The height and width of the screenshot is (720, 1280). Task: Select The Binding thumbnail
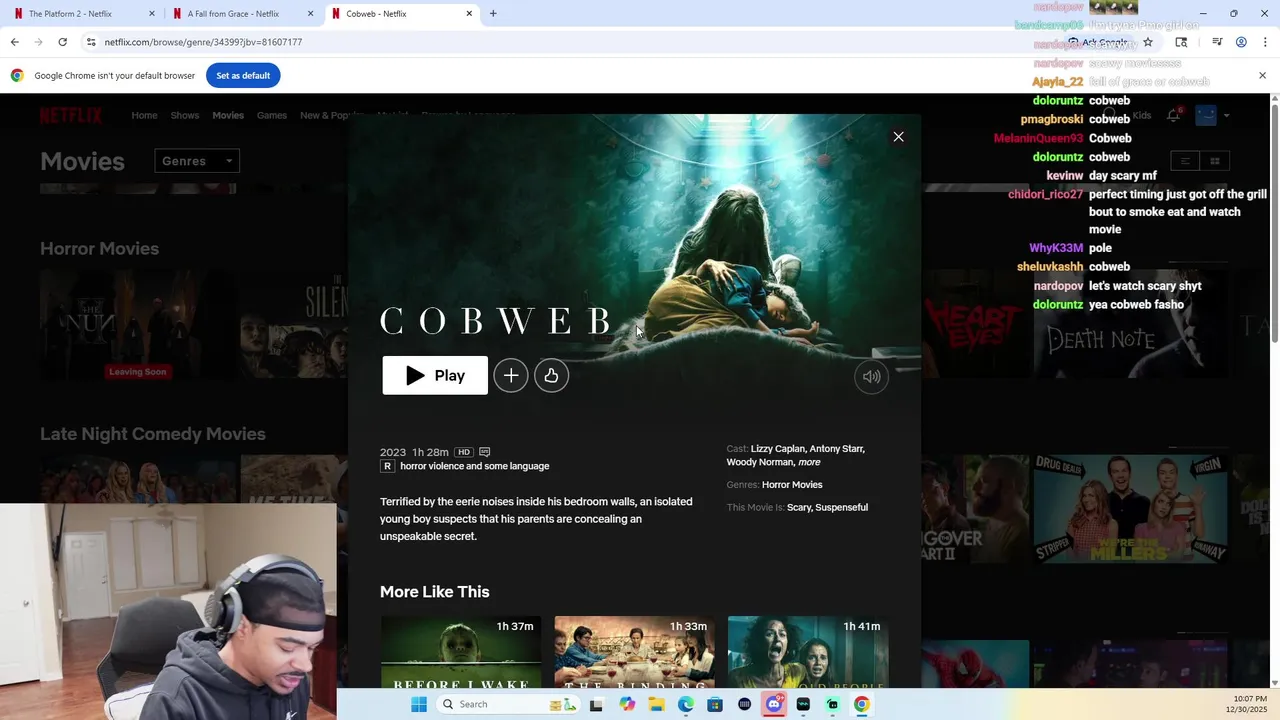pos(635,652)
